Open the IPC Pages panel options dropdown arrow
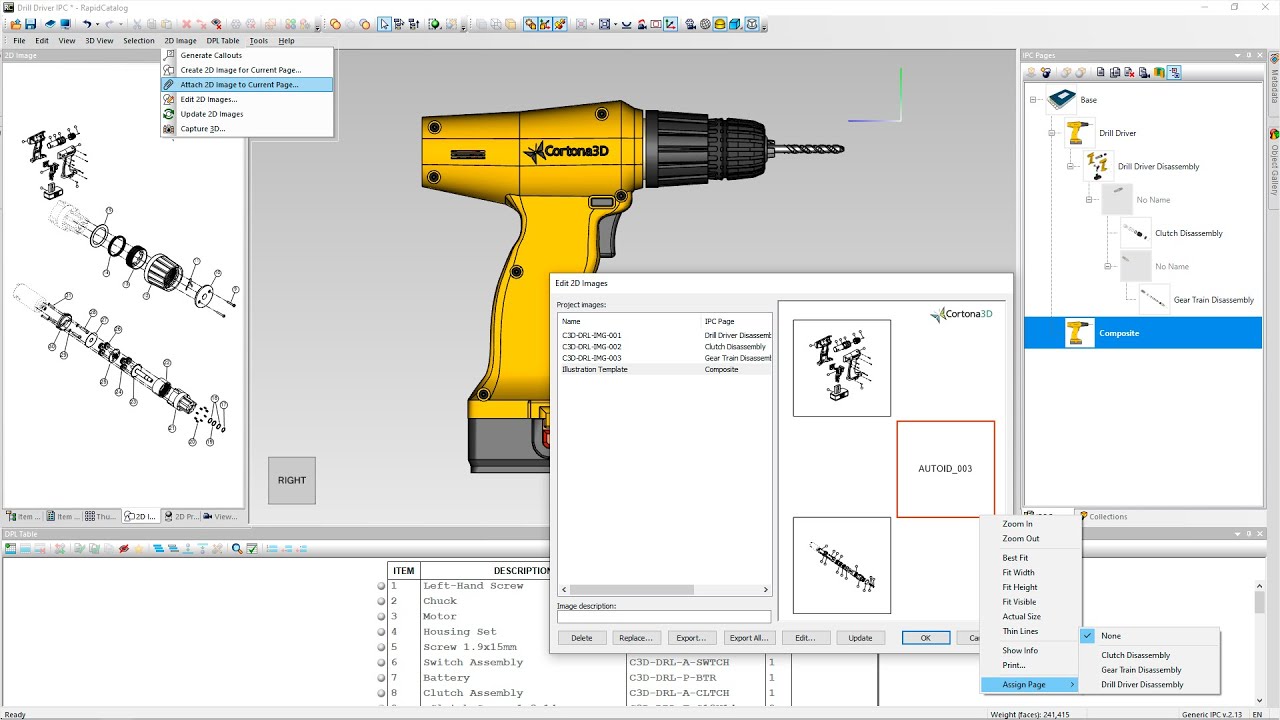This screenshot has height=720, width=1280. [x=1236, y=56]
